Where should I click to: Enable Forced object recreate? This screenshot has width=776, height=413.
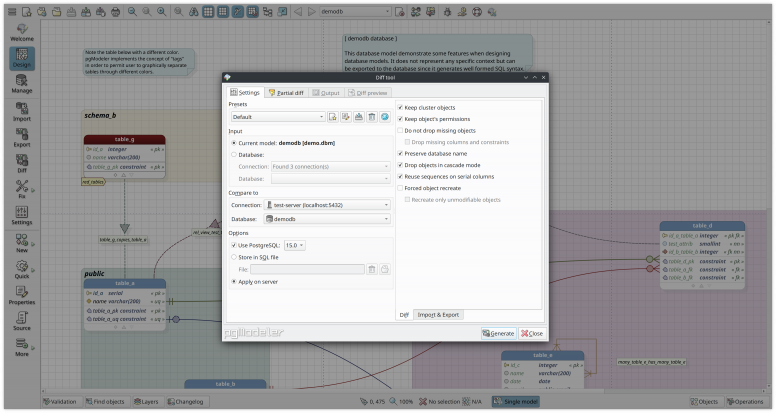pos(400,188)
